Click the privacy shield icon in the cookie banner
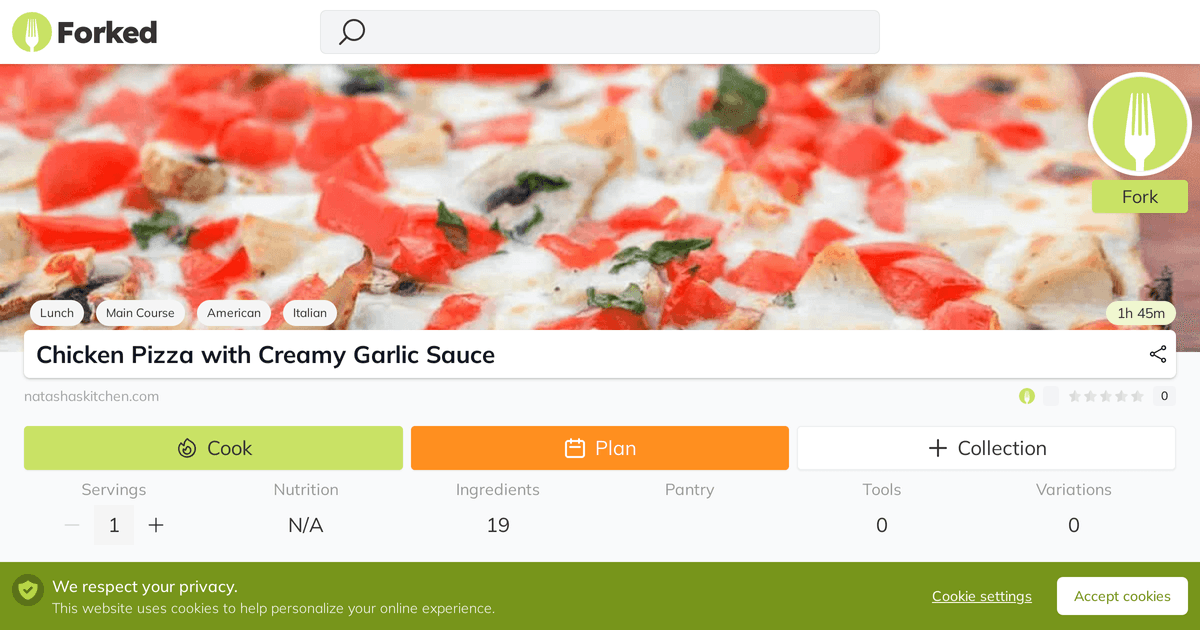The image size is (1200, 630). pos(28,590)
